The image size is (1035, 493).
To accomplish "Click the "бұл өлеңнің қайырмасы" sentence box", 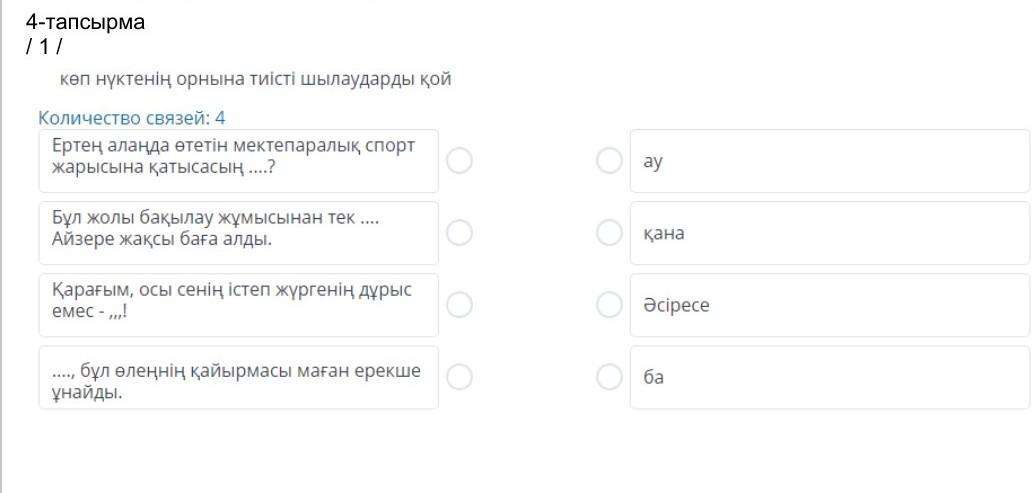I will tap(238, 377).
